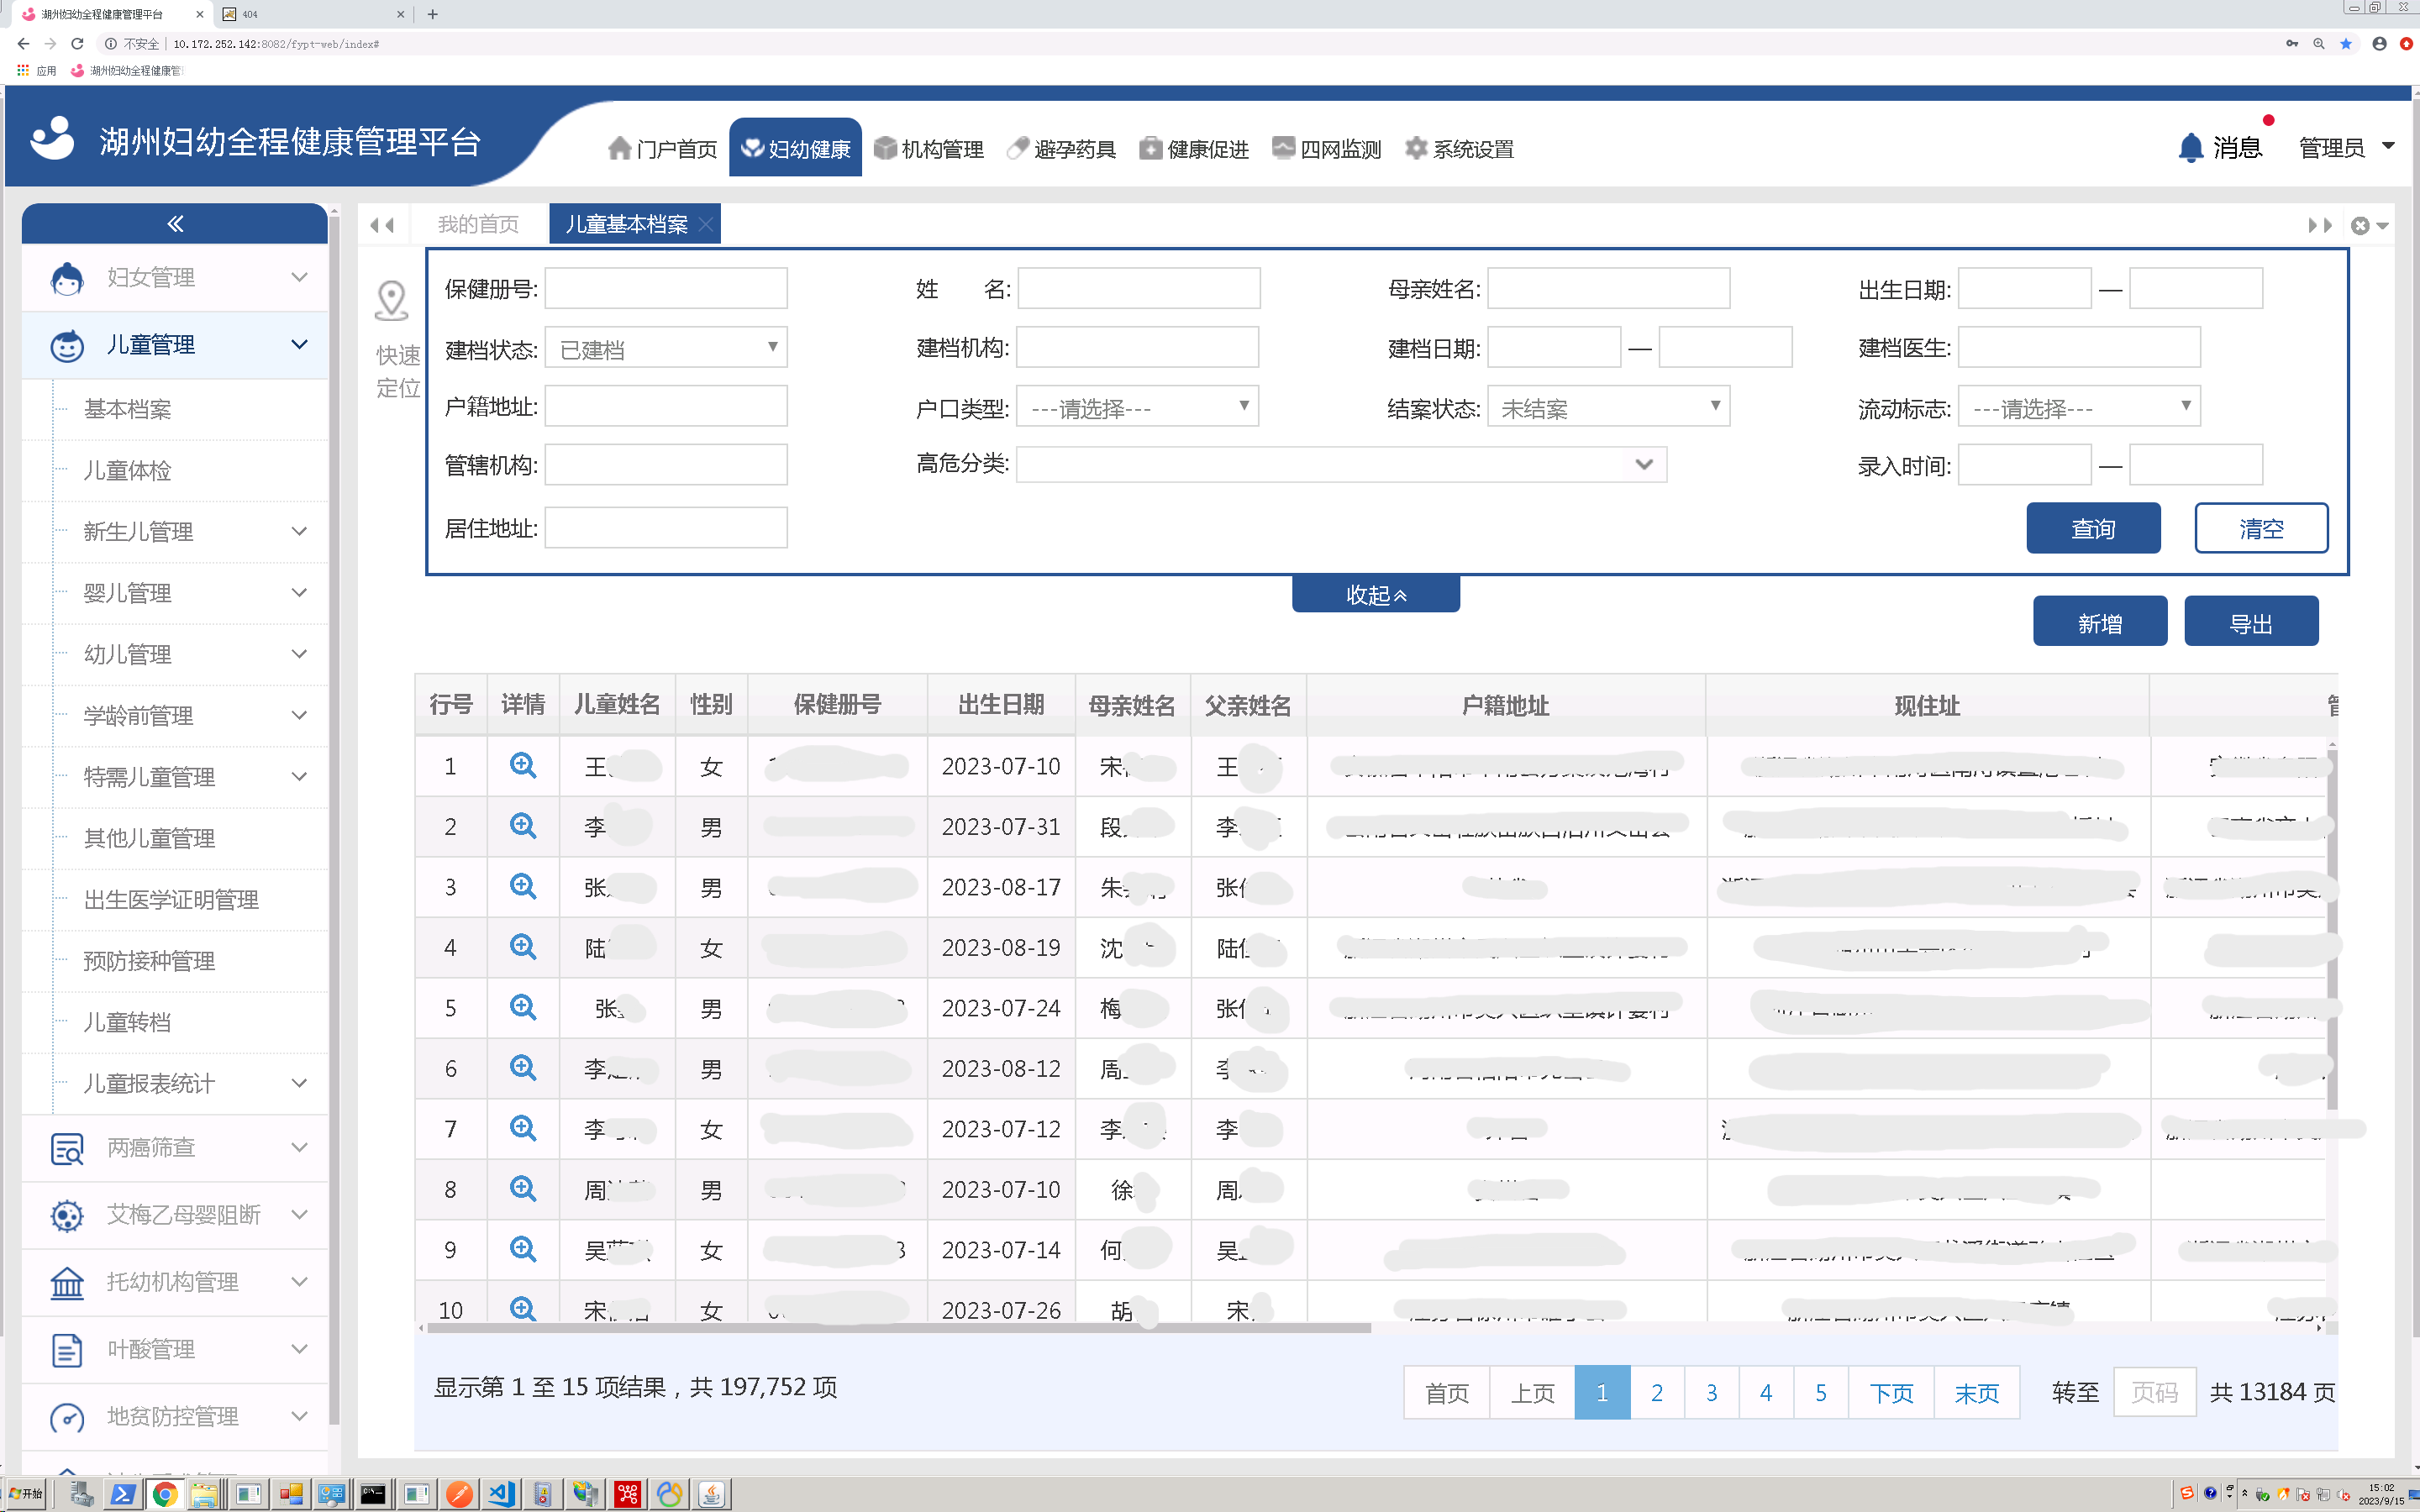Open detail magnifier for row 7
Image resolution: width=2420 pixels, height=1512 pixels.
click(x=522, y=1129)
